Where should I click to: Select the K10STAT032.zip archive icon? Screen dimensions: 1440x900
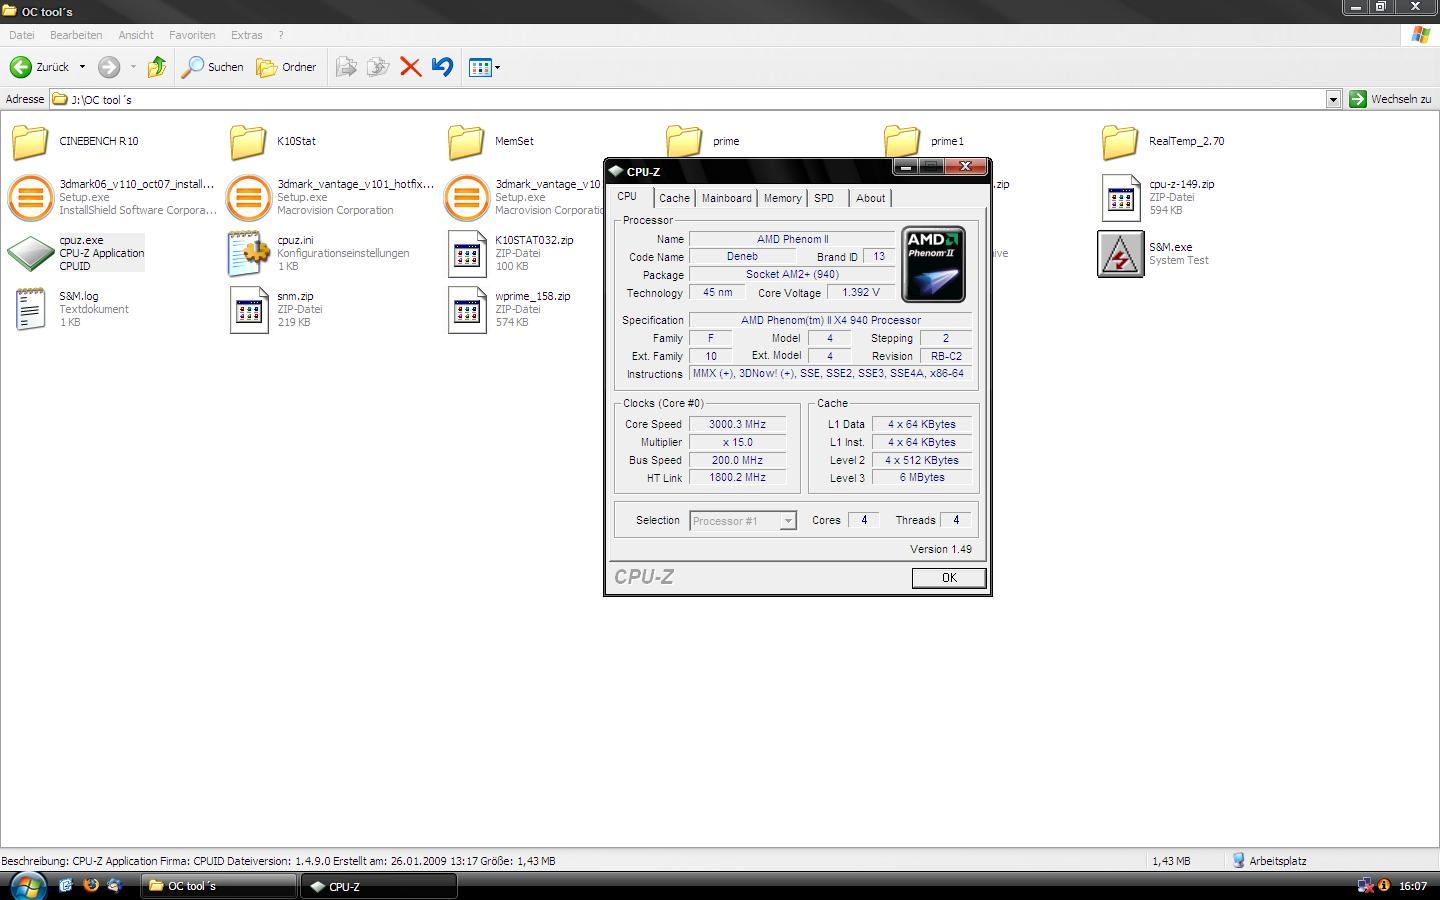pos(467,253)
